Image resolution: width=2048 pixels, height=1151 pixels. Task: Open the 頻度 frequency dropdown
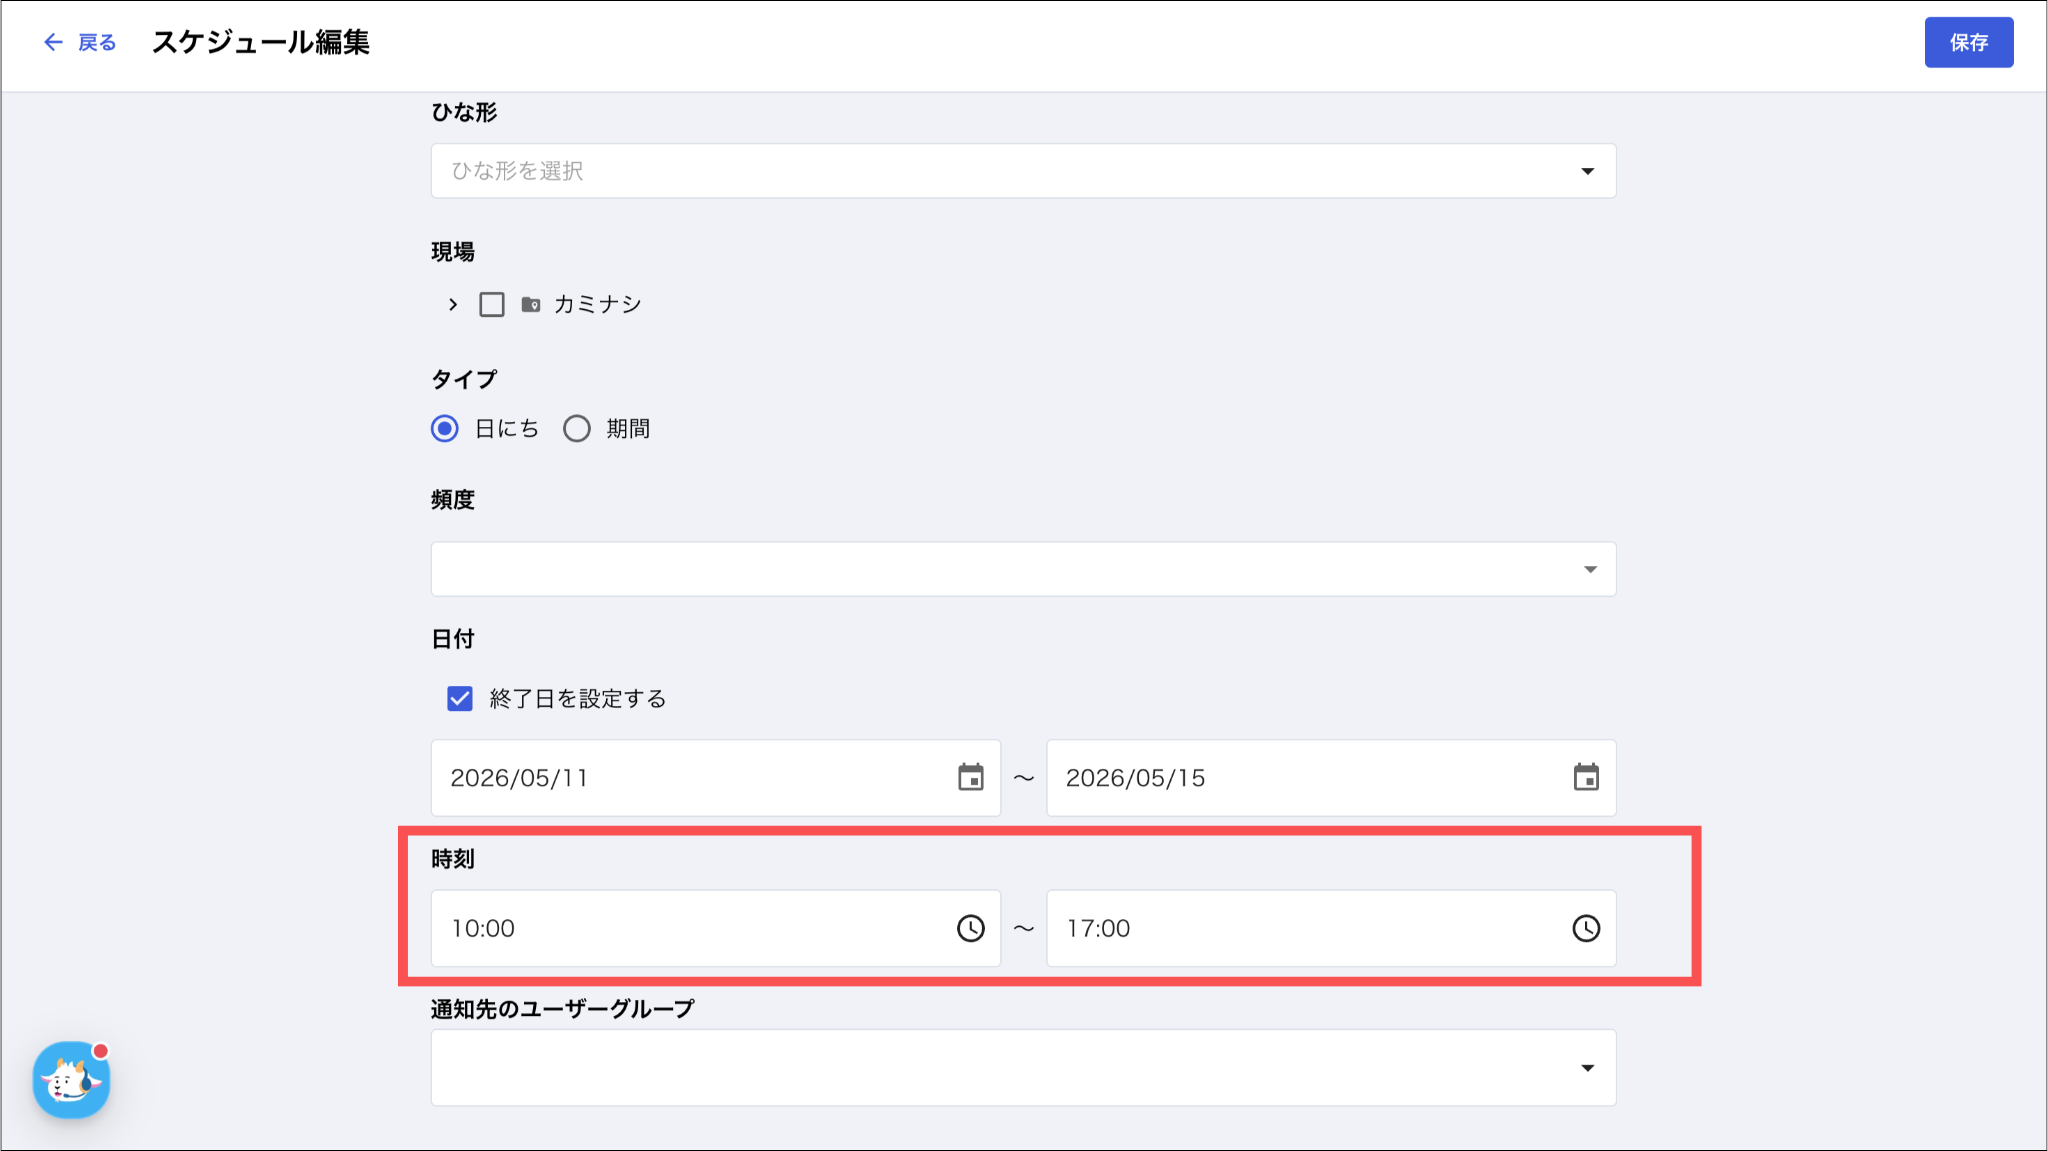(x=1023, y=569)
